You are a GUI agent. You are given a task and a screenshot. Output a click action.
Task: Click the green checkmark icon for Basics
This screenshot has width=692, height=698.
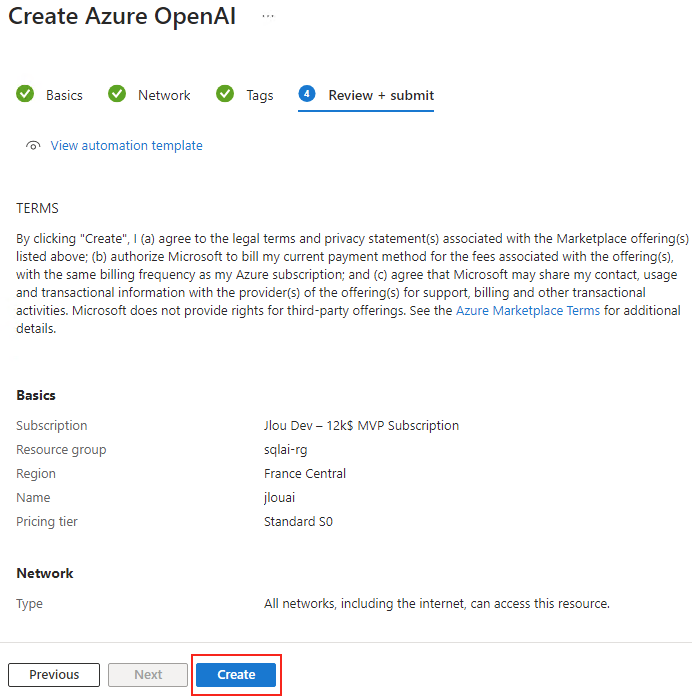(25, 94)
